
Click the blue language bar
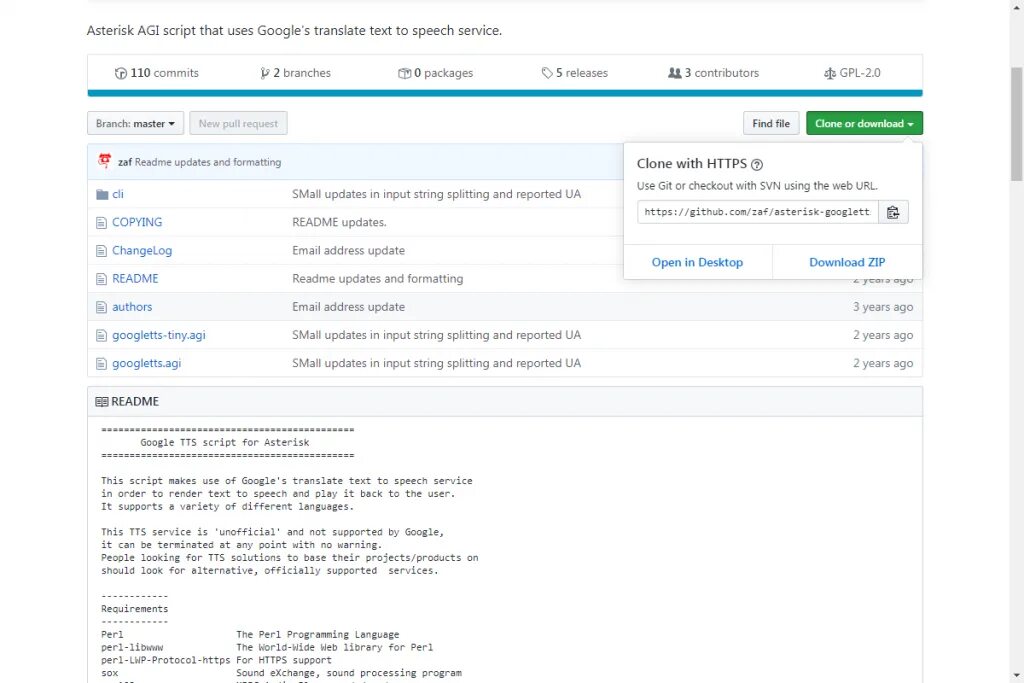pos(505,93)
